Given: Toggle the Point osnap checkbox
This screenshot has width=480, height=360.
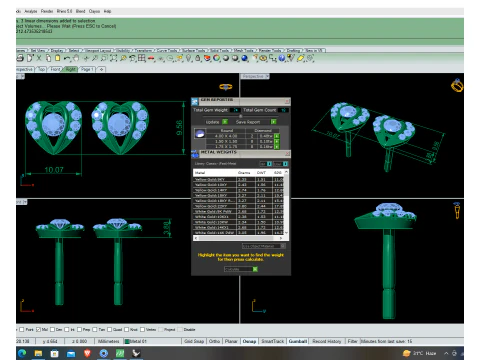Looking at the screenshot, I should coord(22,330).
